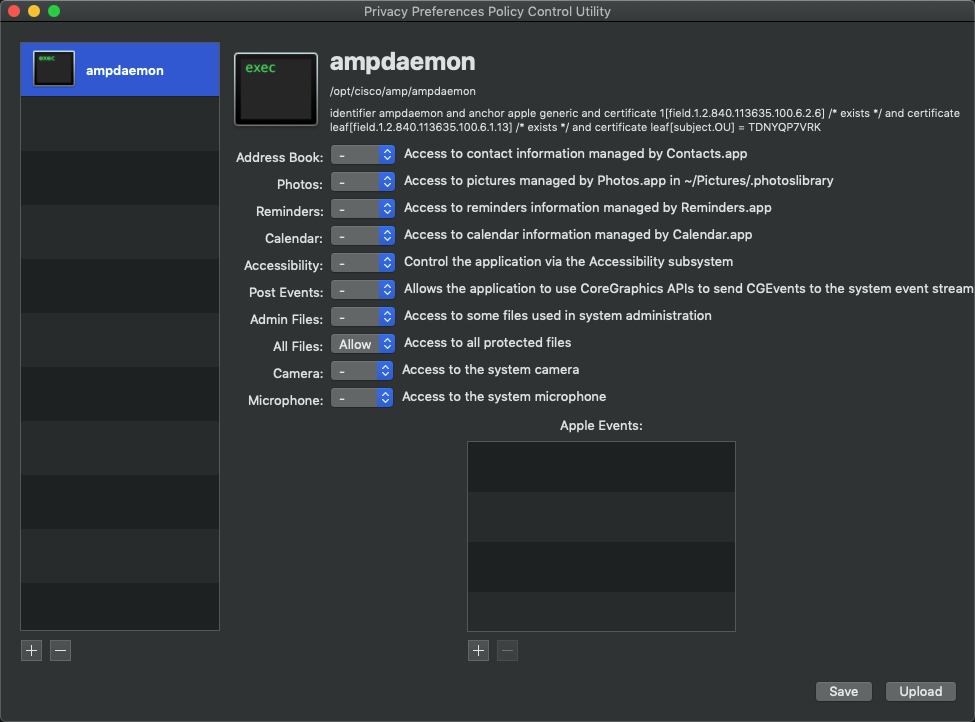The width and height of the screenshot is (975, 722).
Task: Change the All Files dropdown set to Allow
Action: [363, 344]
